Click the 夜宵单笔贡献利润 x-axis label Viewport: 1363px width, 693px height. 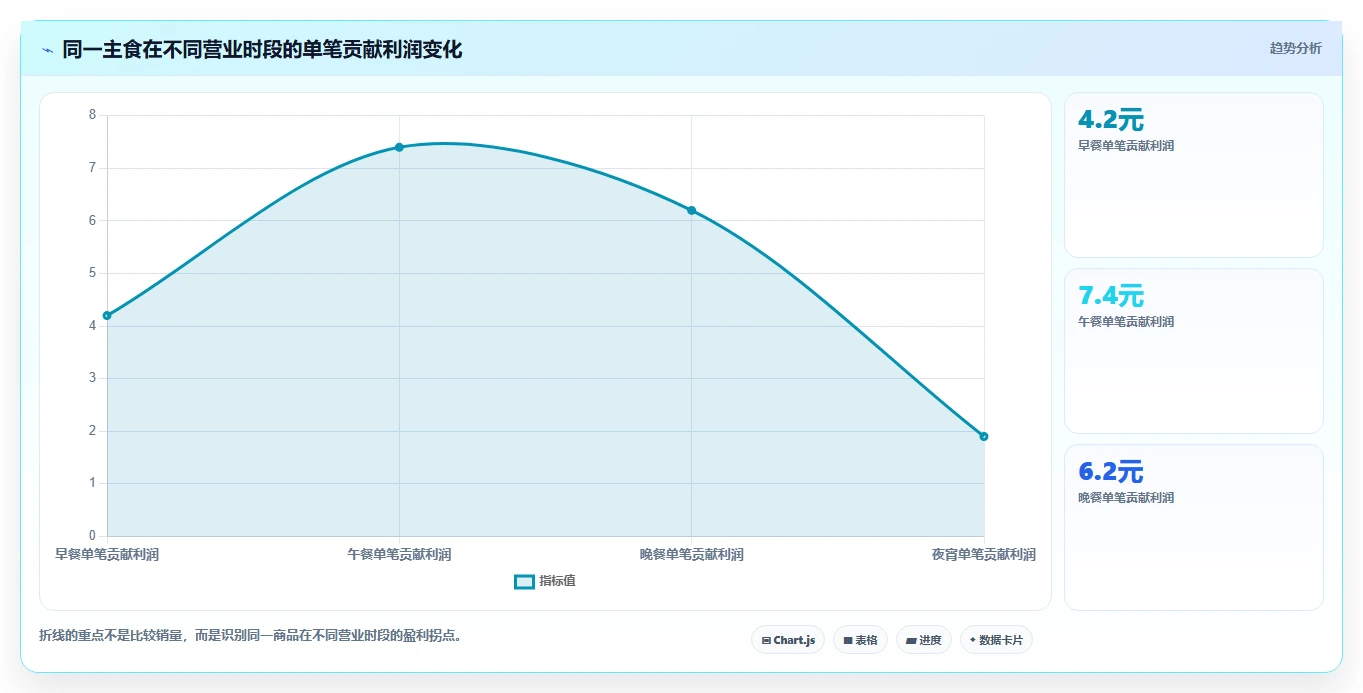tap(984, 554)
